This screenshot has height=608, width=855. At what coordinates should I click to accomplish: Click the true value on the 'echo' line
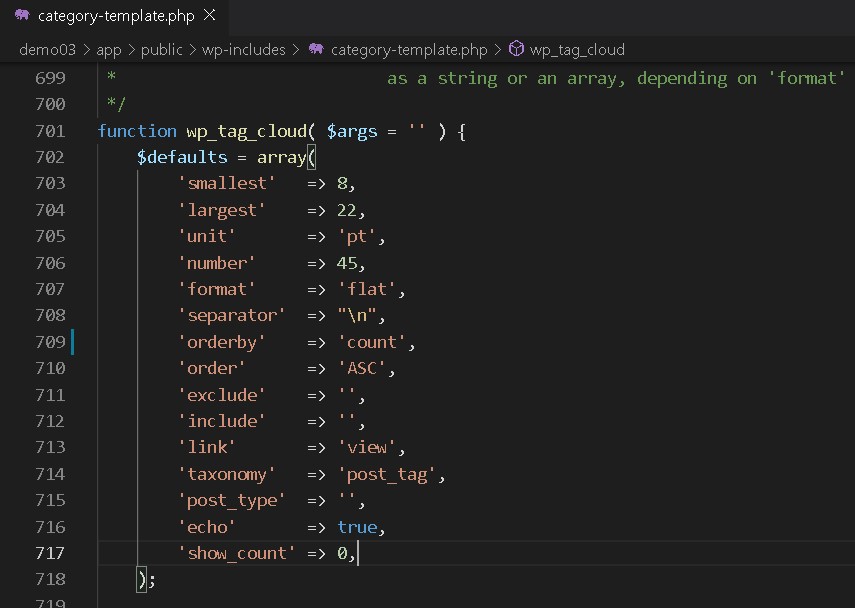[x=357, y=527]
